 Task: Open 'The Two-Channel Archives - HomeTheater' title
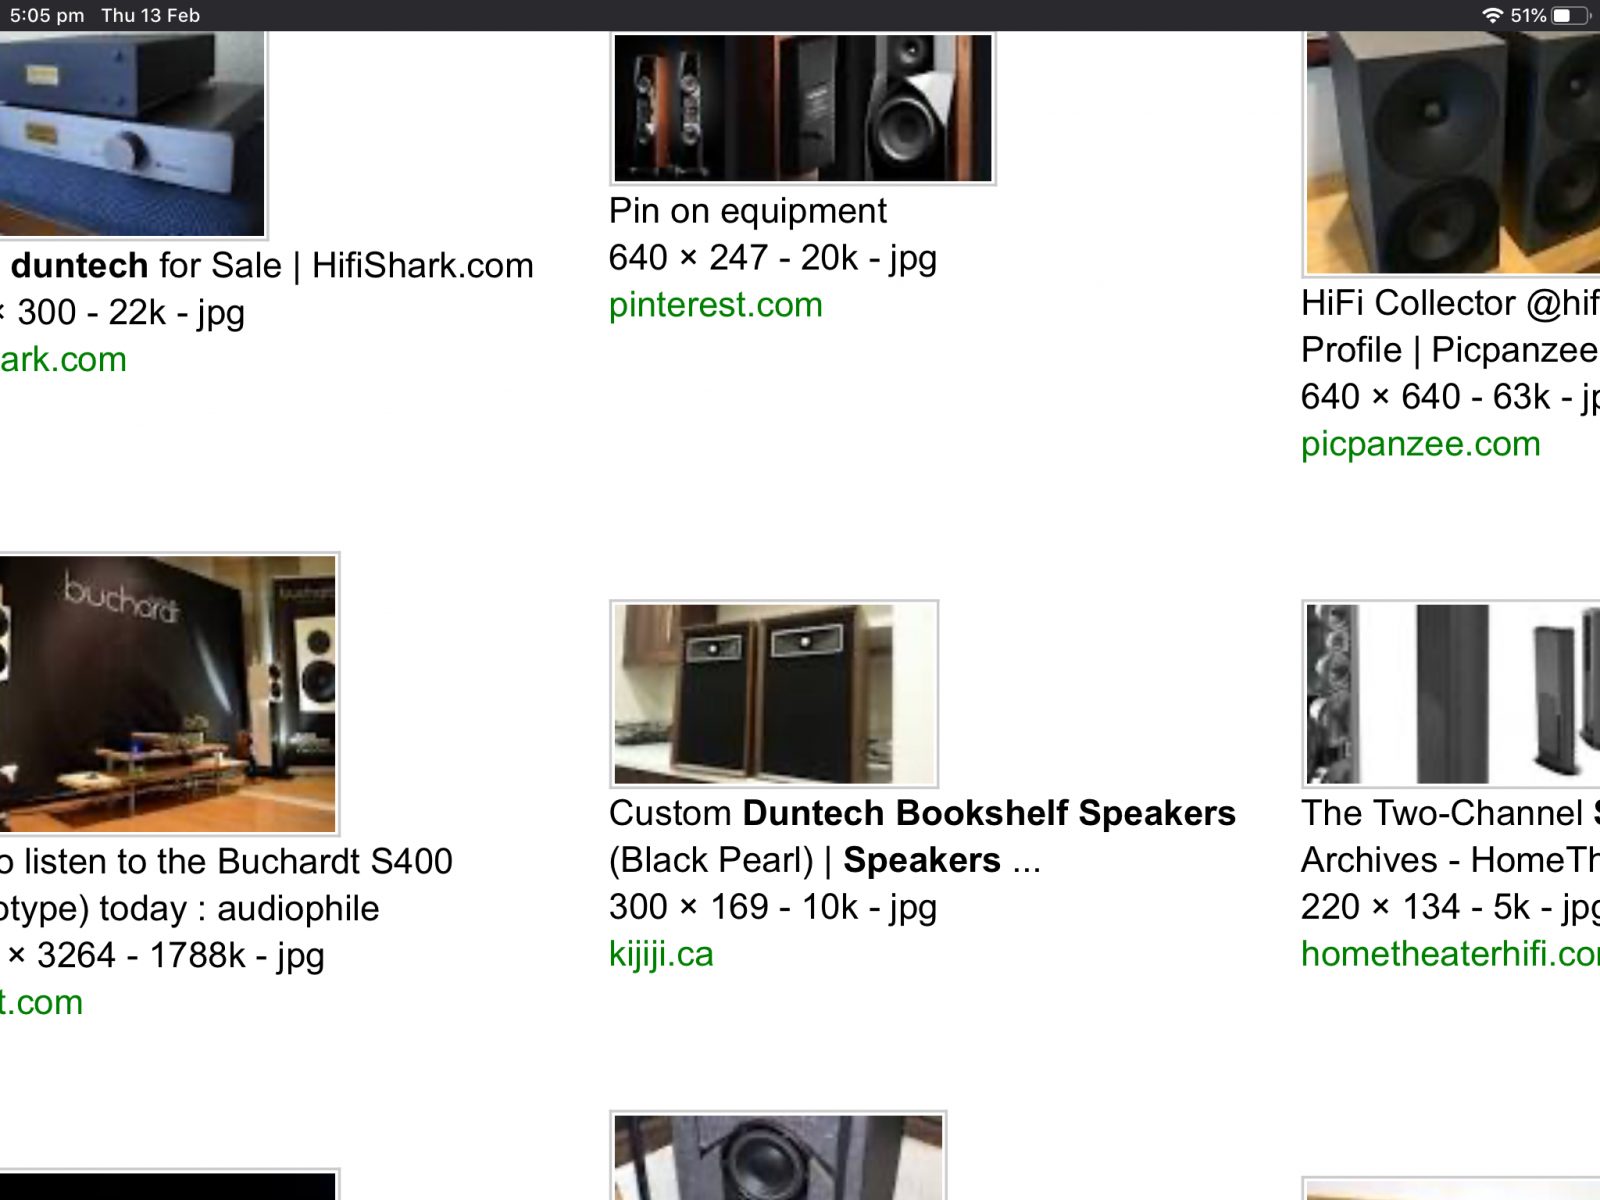[1450, 837]
